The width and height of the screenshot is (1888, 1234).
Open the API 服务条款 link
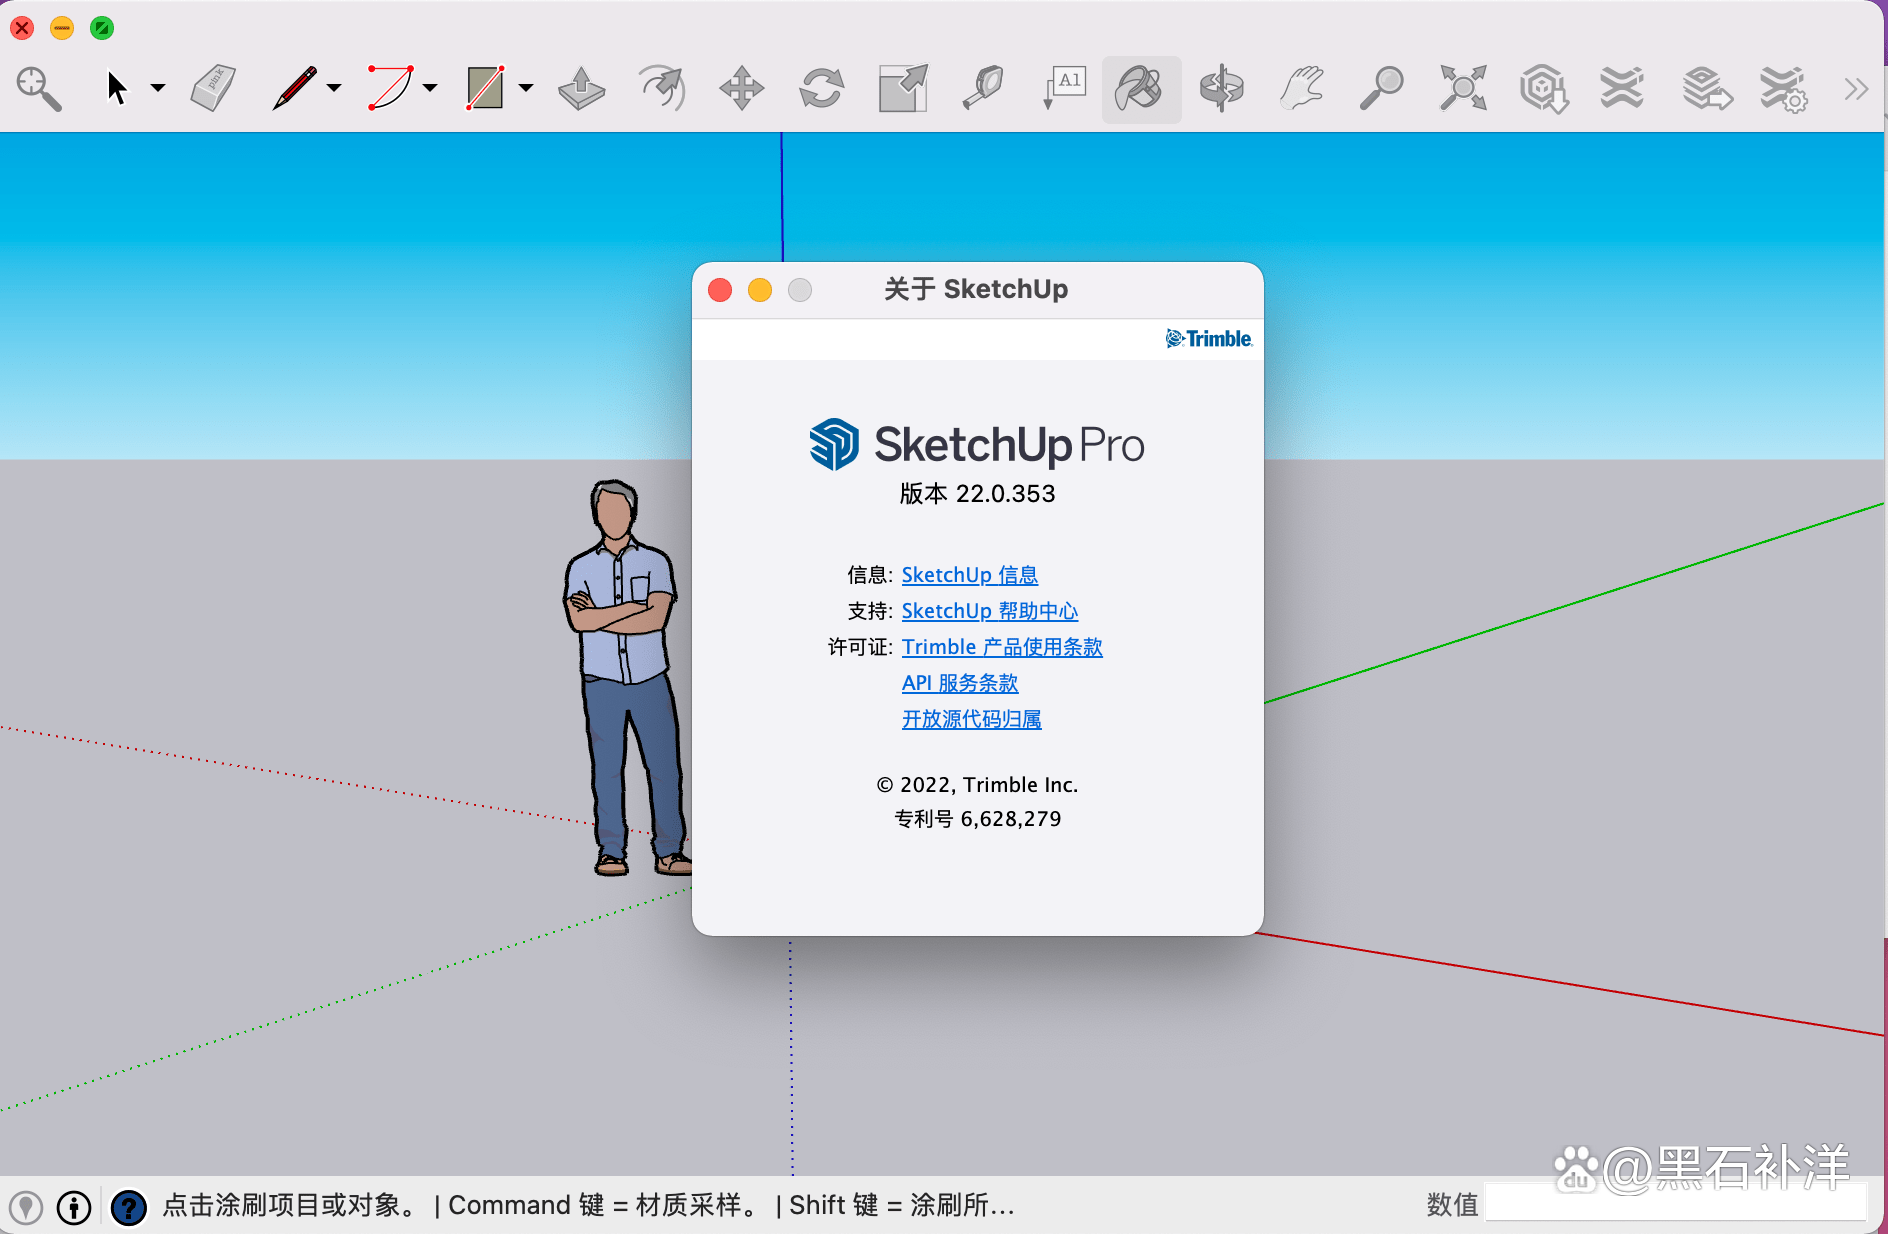[x=959, y=683]
